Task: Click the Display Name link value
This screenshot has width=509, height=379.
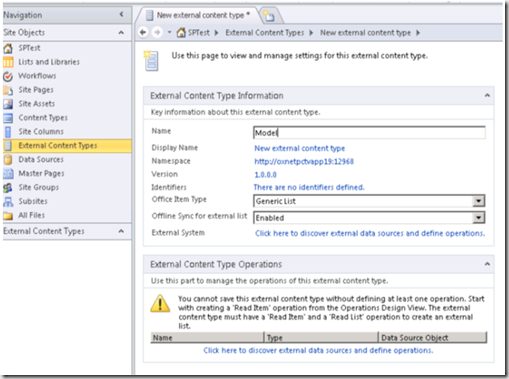Action: click(x=300, y=148)
